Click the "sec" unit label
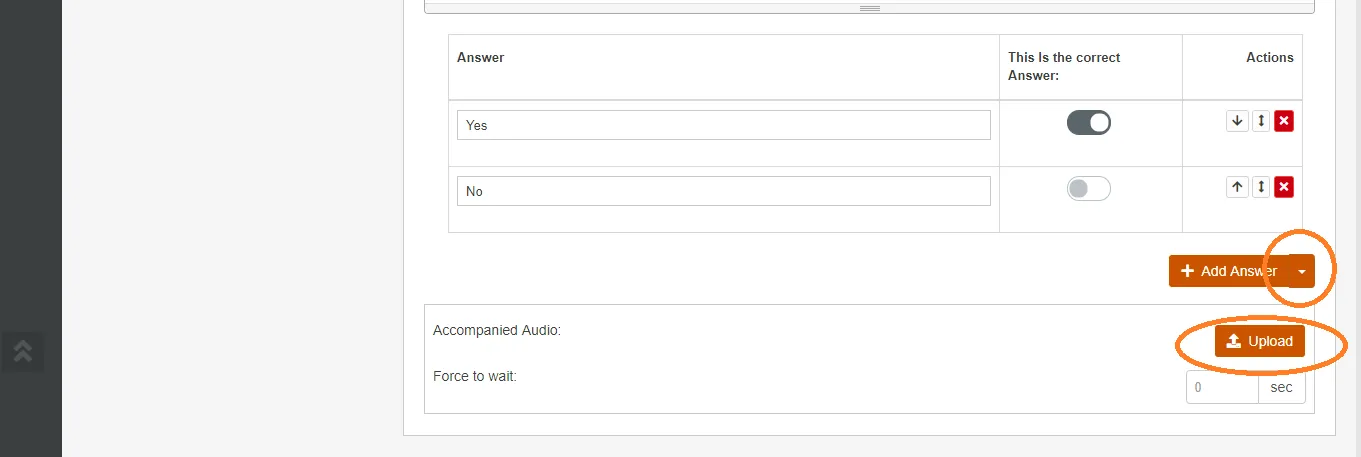 [1281, 387]
